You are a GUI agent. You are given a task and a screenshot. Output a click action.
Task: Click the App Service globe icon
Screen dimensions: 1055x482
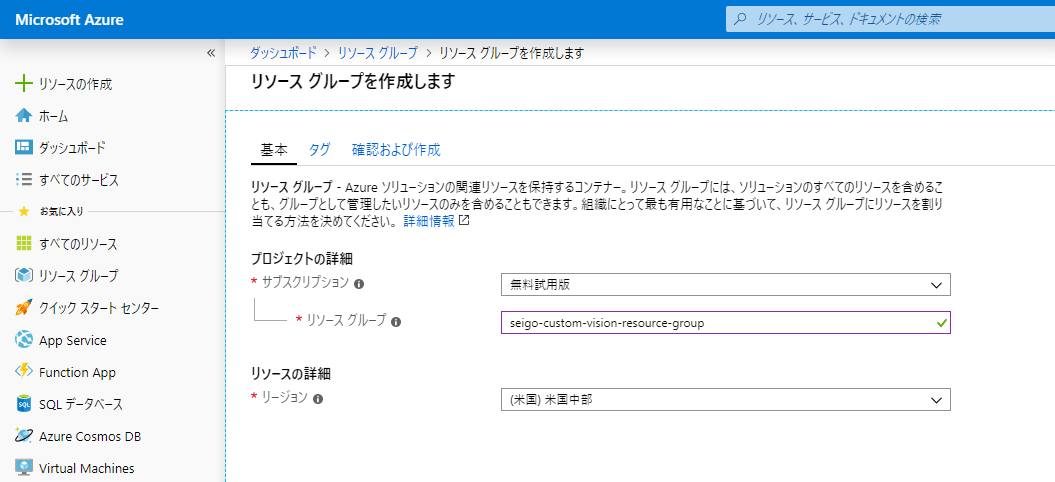[x=24, y=340]
